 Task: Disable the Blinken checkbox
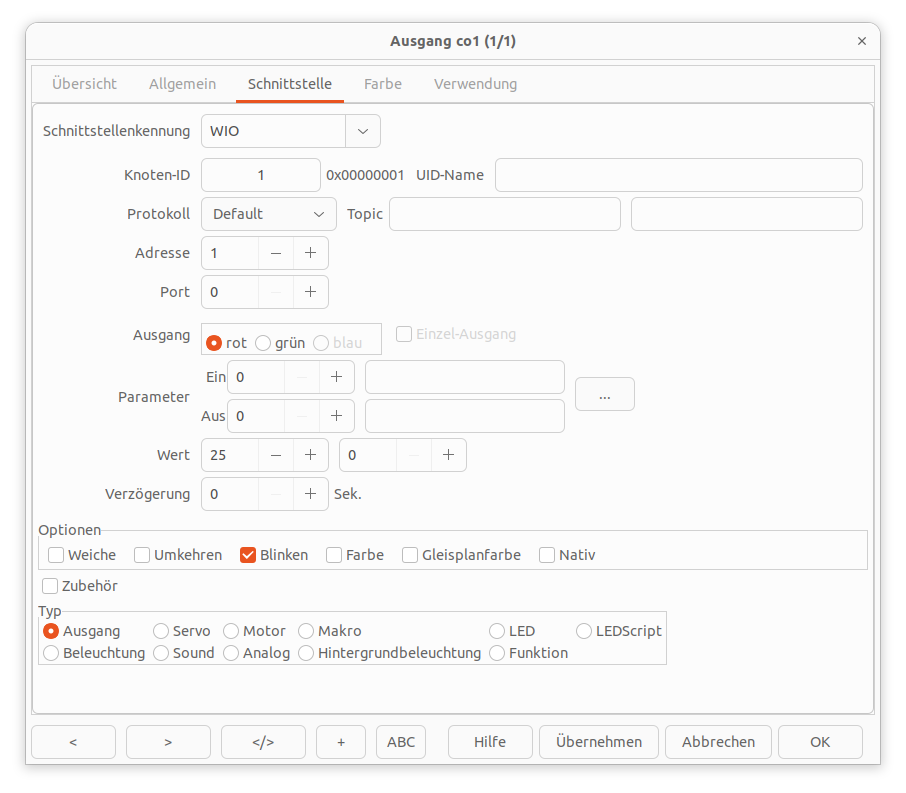249,555
